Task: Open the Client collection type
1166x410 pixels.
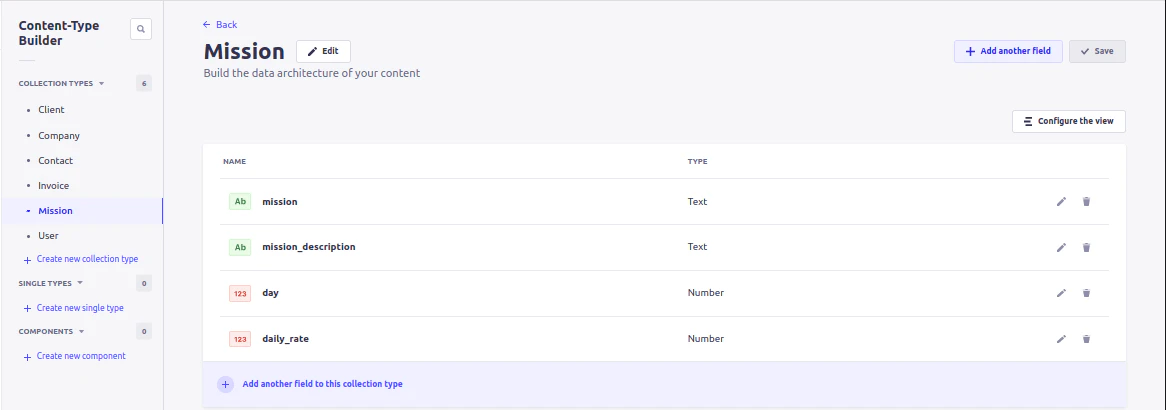Action: (x=51, y=110)
